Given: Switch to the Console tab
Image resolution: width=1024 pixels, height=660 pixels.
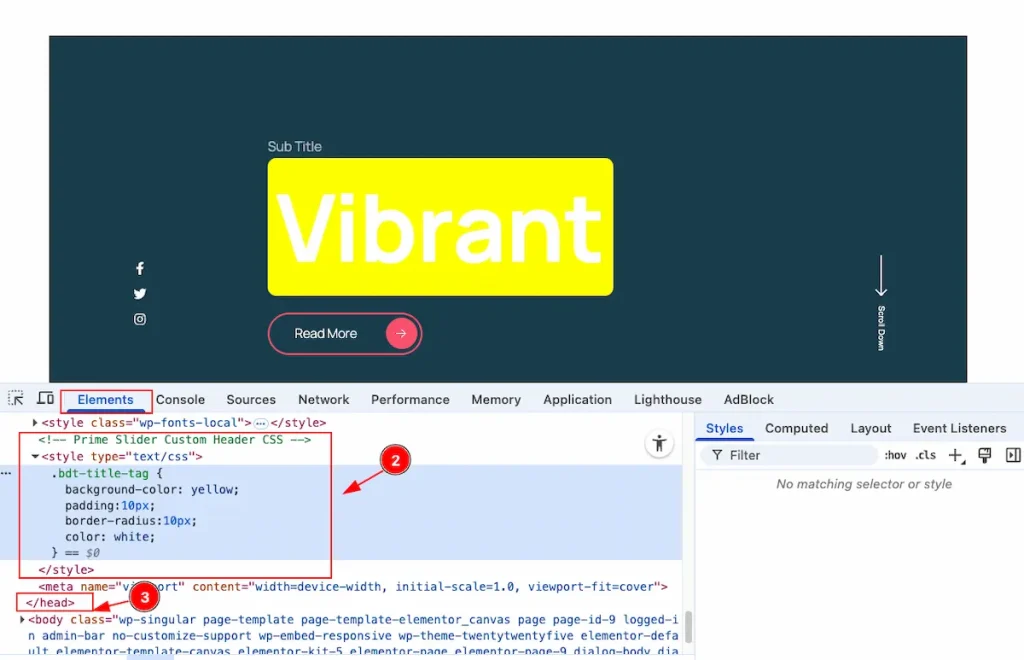Looking at the screenshot, I should click(x=180, y=399).
